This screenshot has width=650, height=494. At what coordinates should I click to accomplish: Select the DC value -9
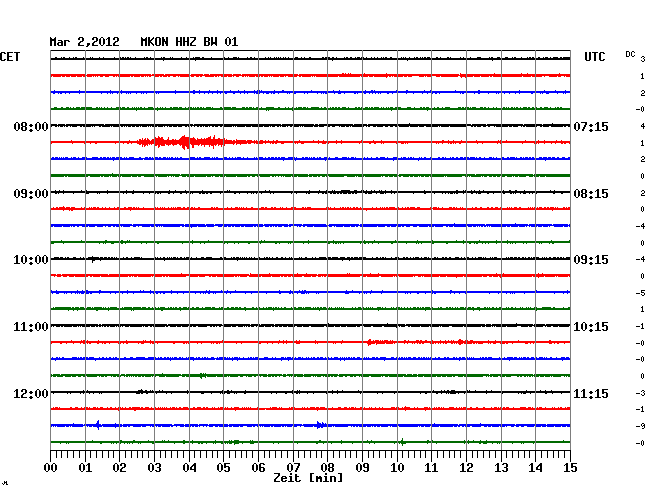pos(641,426)
